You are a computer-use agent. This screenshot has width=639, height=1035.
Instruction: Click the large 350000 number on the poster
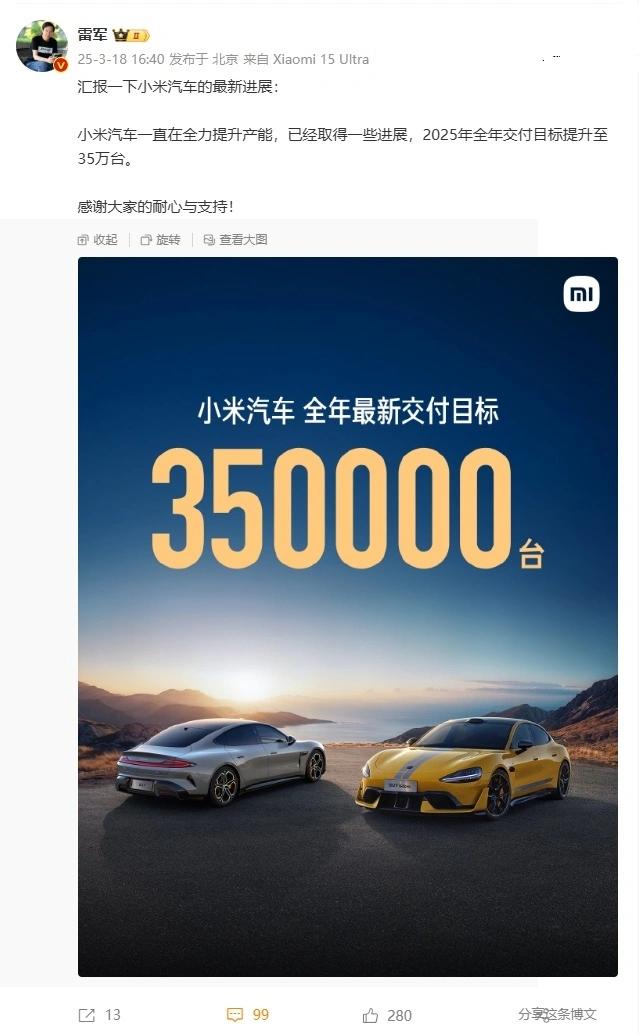[x=331, y=508]
